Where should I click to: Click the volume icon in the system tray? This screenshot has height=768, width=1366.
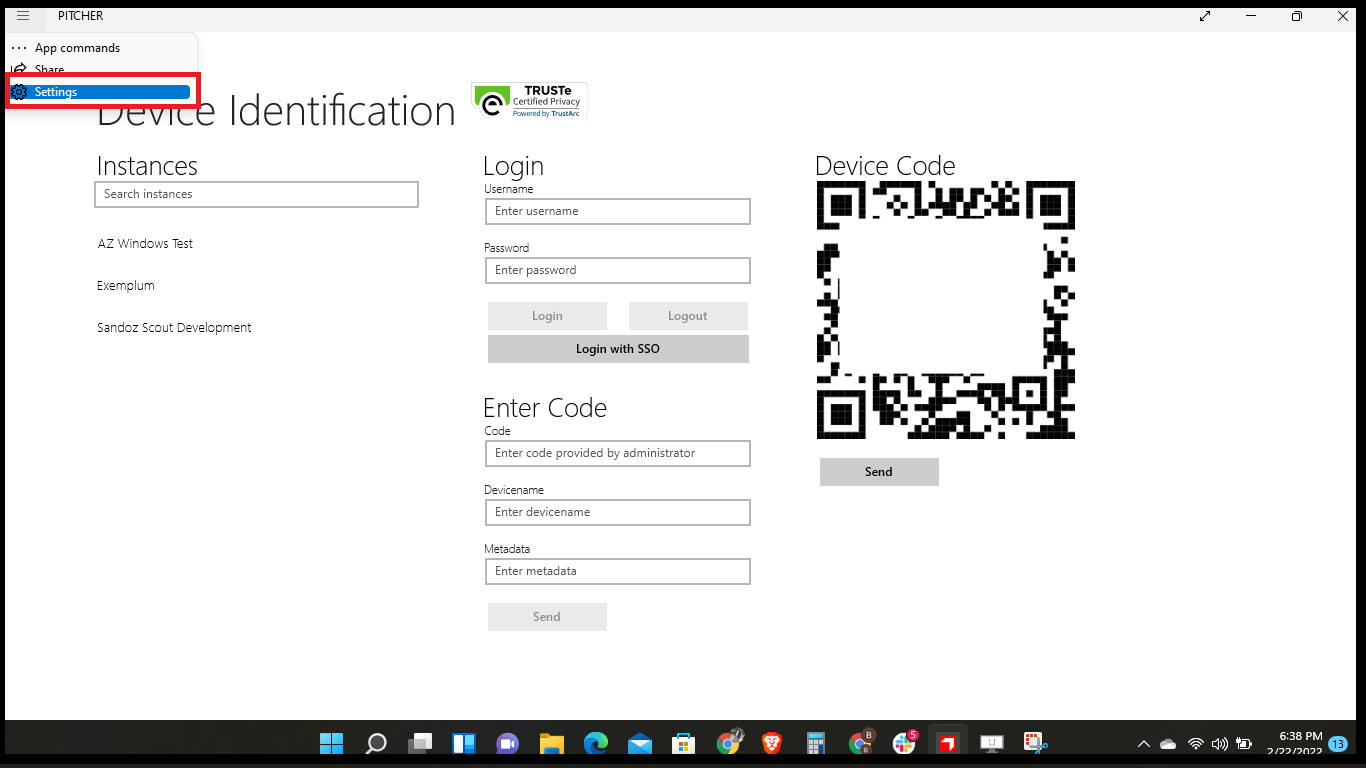pos(1219,743)
